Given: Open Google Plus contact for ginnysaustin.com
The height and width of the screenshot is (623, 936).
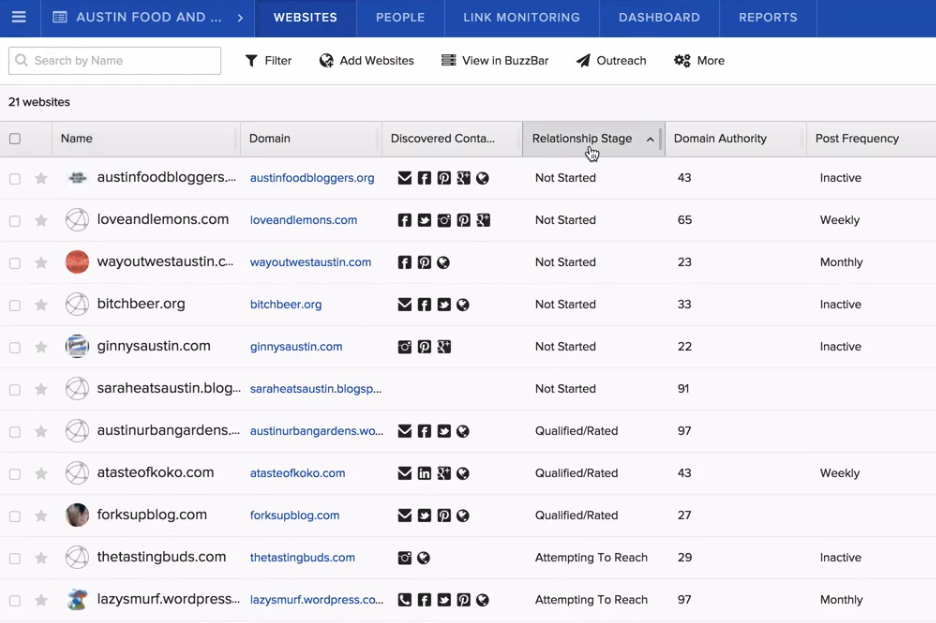Looking at the screenshot, I should tap(444, 347).
